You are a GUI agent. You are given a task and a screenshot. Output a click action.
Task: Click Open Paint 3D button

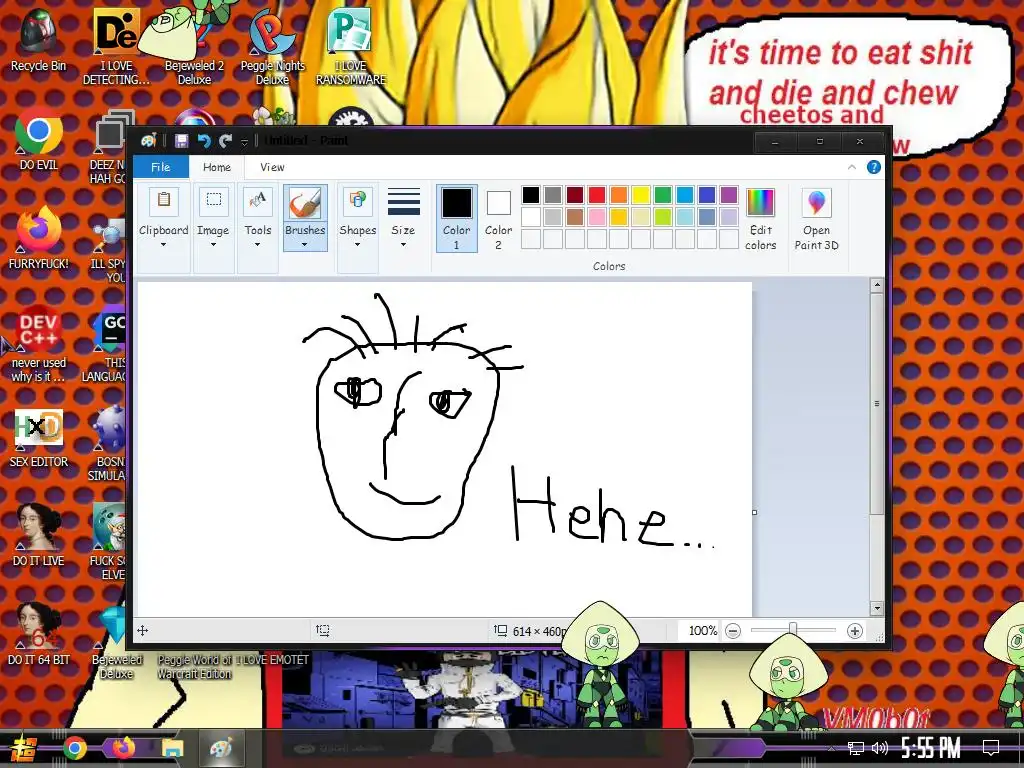(816, 219)
